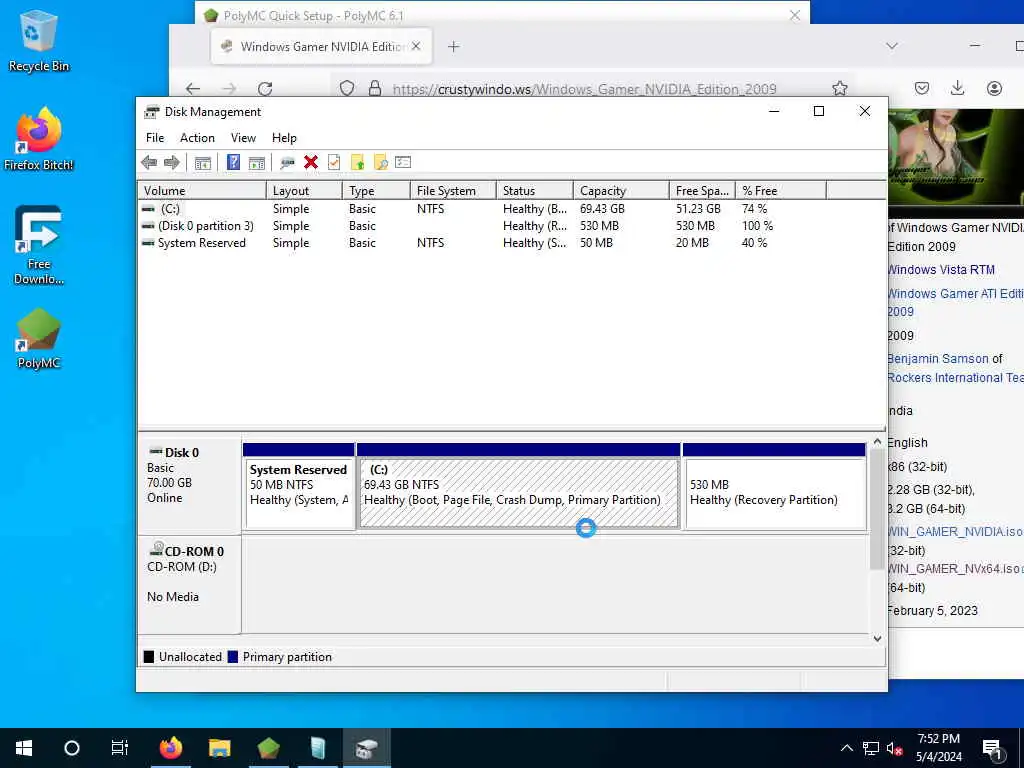The height and width of the screenshot is (768, 1024).
Task: Click the CD-ROM 0 label panel
Action: 189,584
